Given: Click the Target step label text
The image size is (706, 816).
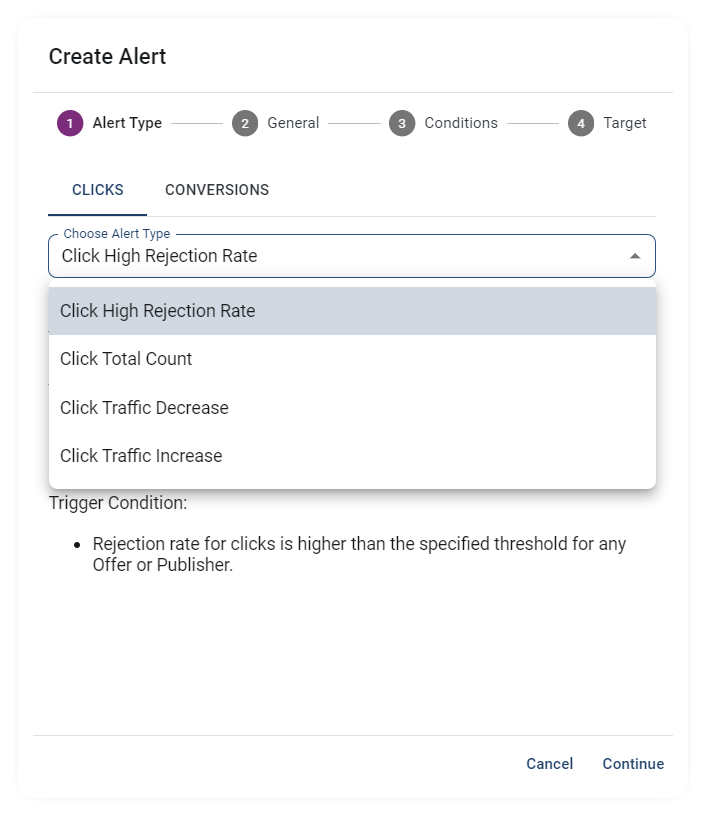Looking at the screenshot, I should point(624,122).
